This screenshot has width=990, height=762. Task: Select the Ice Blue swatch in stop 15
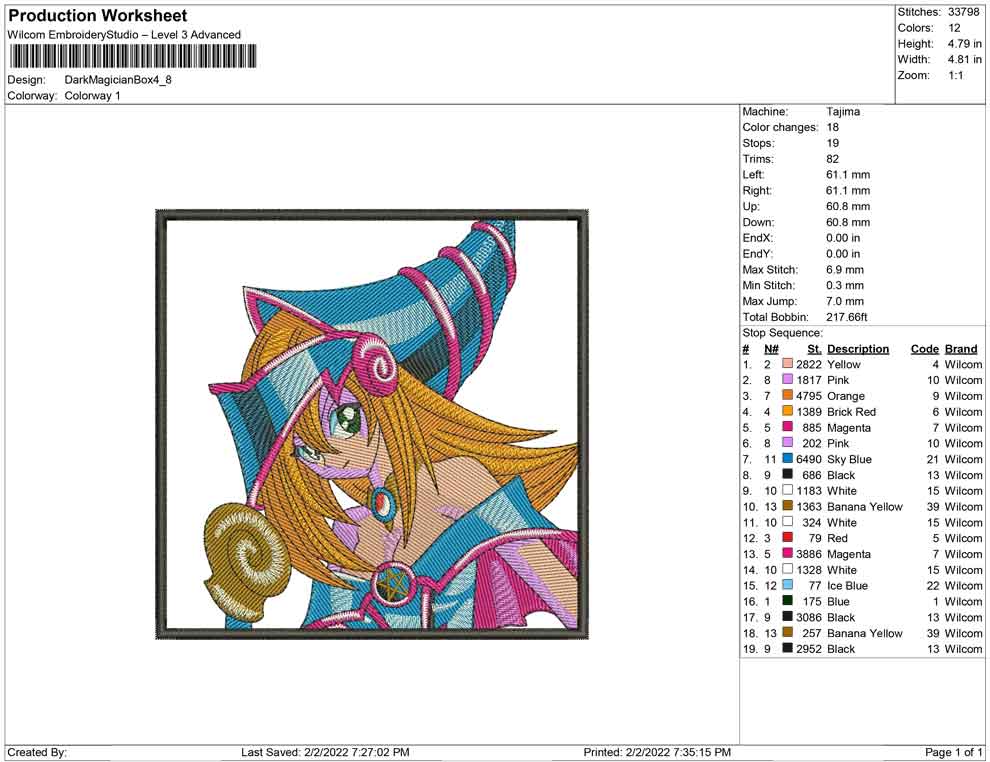point(787,585)
